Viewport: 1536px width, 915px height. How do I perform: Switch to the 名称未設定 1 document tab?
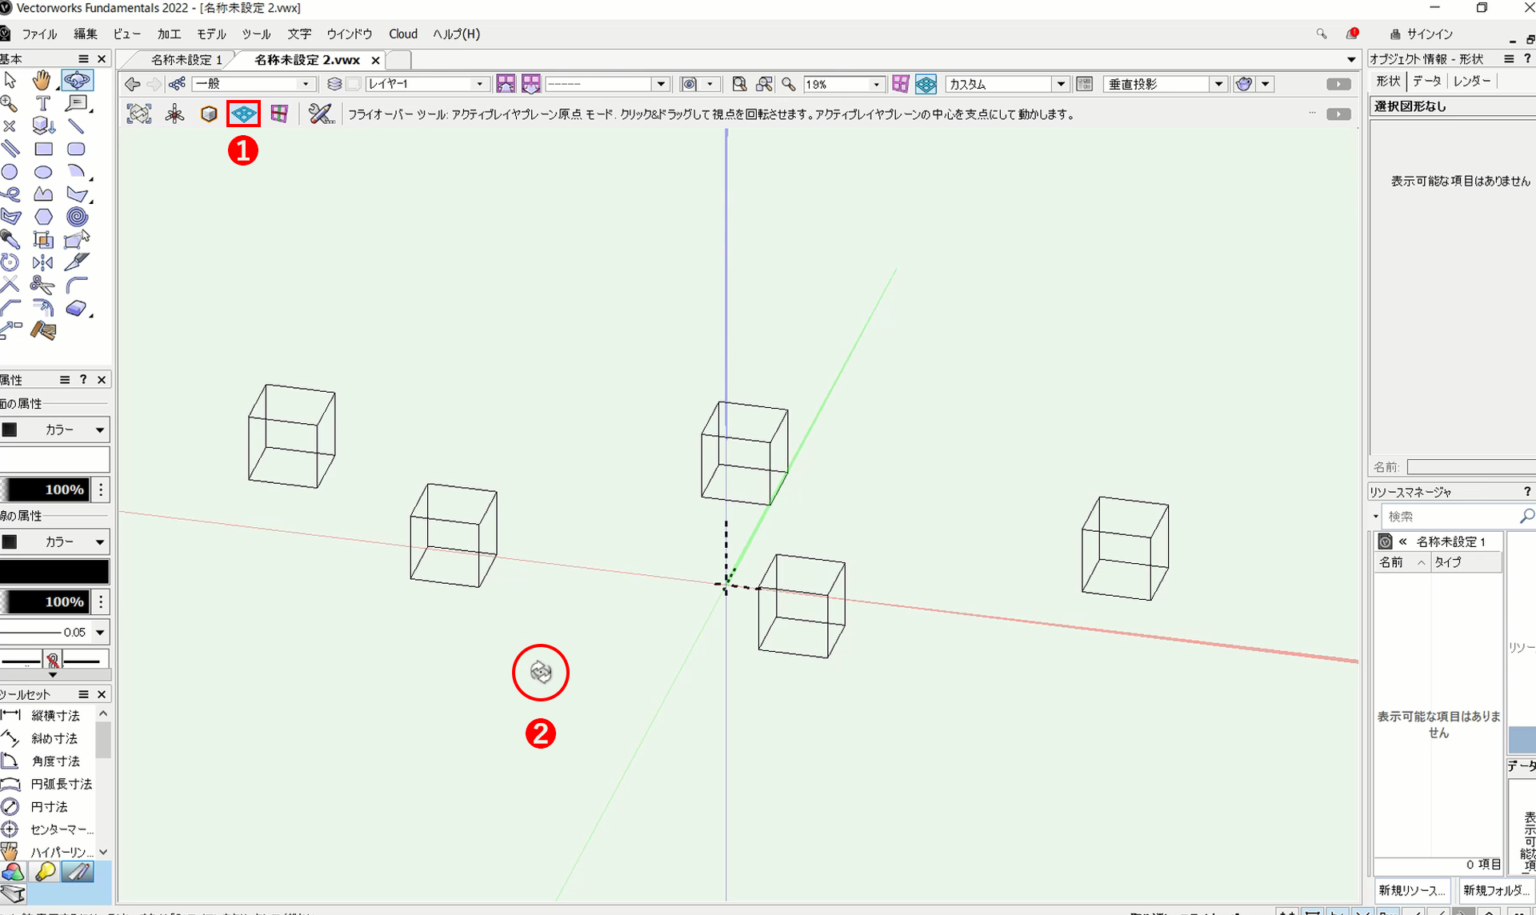click(186, 60)
